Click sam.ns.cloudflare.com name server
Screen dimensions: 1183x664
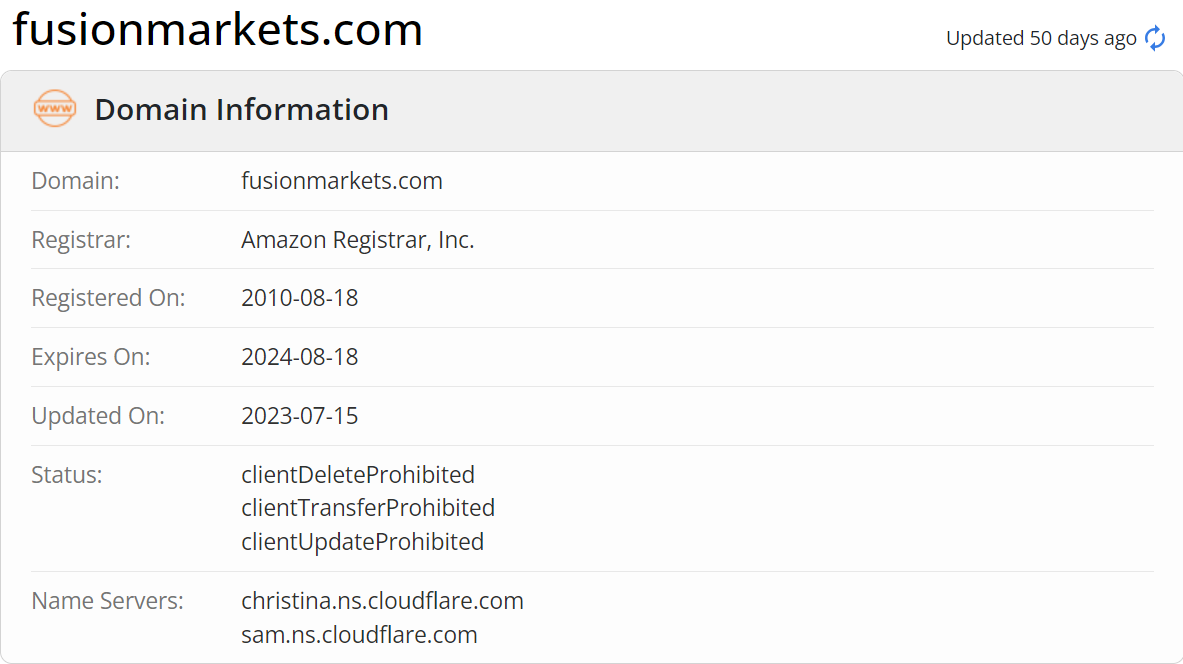360,635
